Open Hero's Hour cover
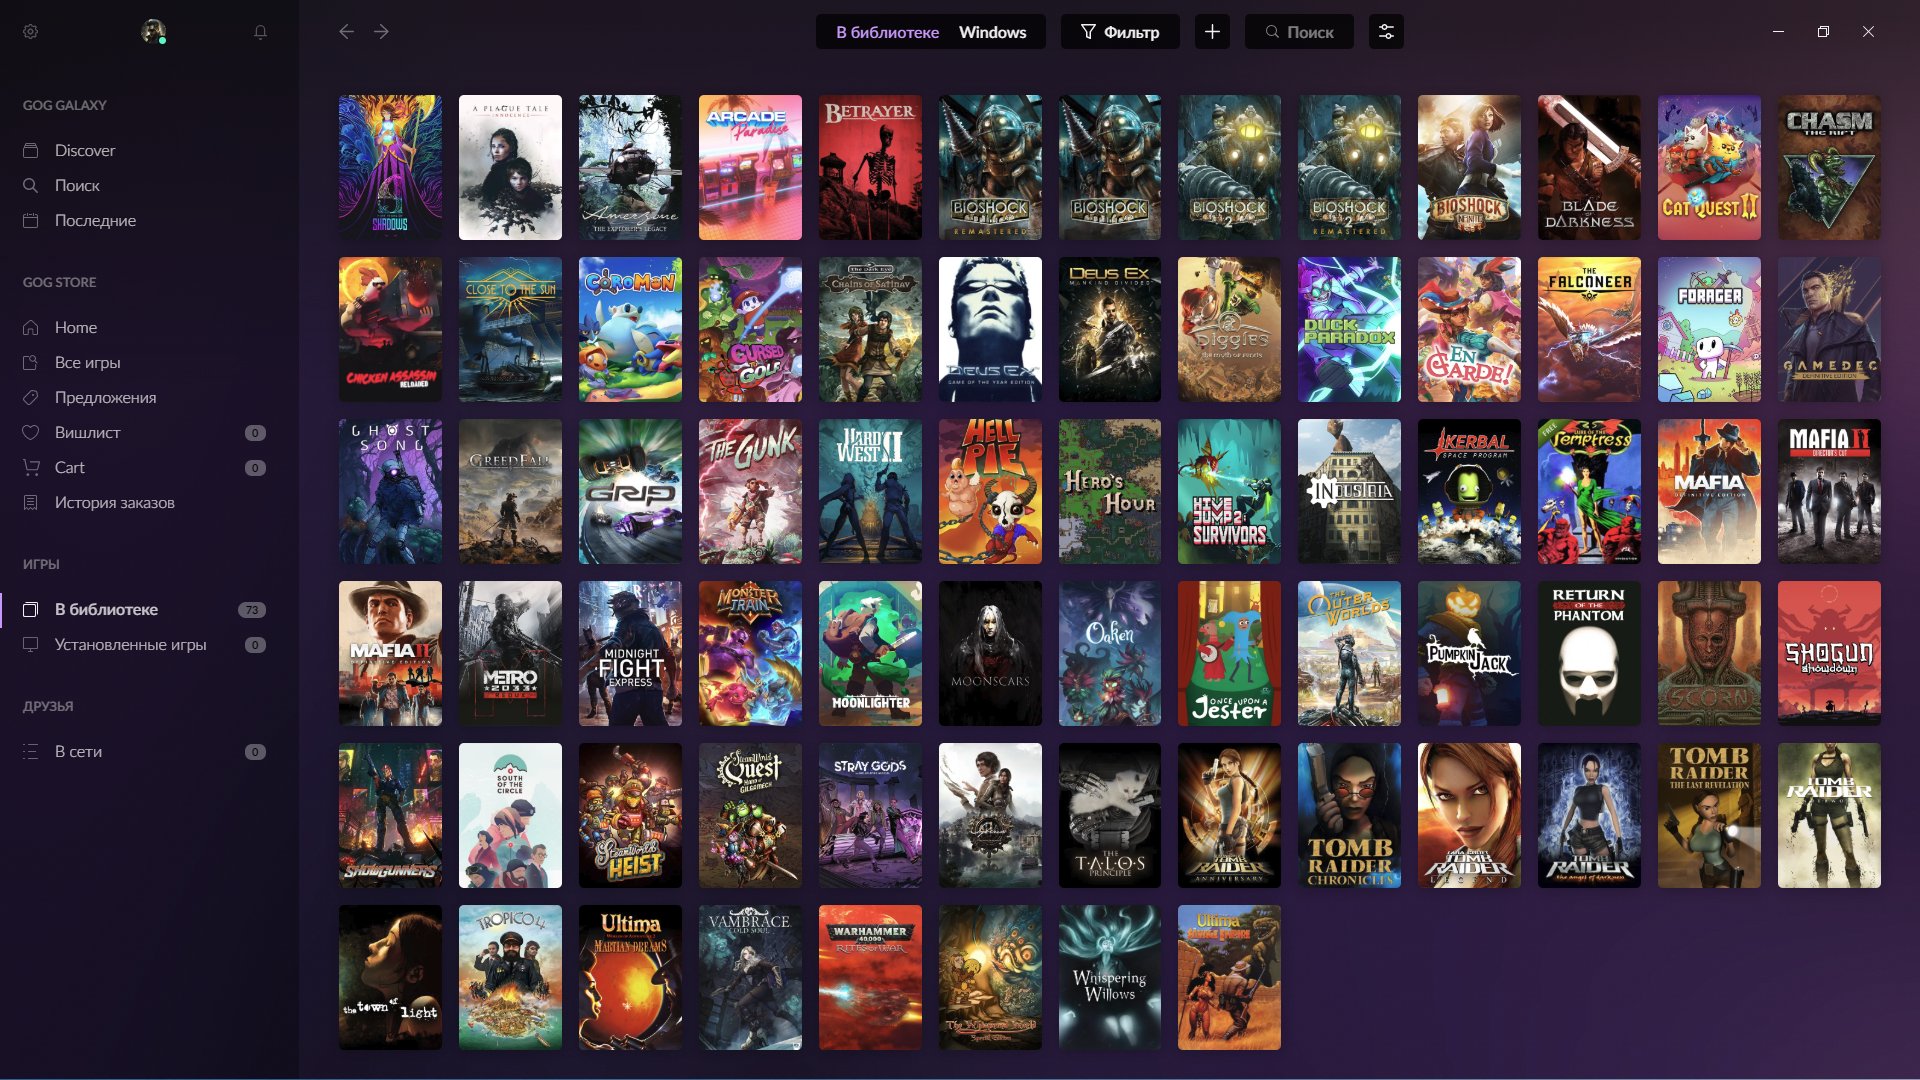1920x1080 pixels. [1110, 491]
